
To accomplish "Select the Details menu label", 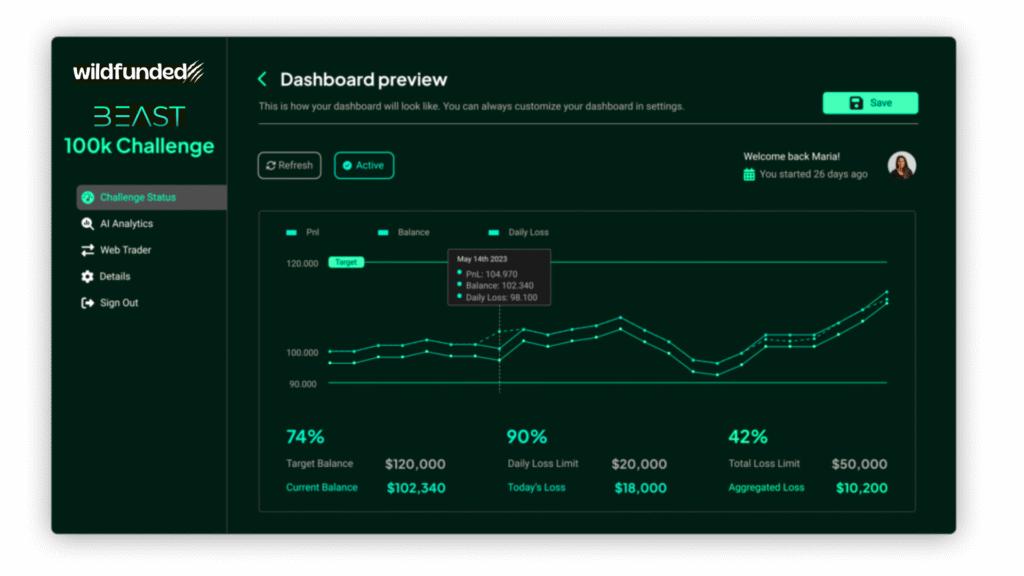I will click(115, 277).
